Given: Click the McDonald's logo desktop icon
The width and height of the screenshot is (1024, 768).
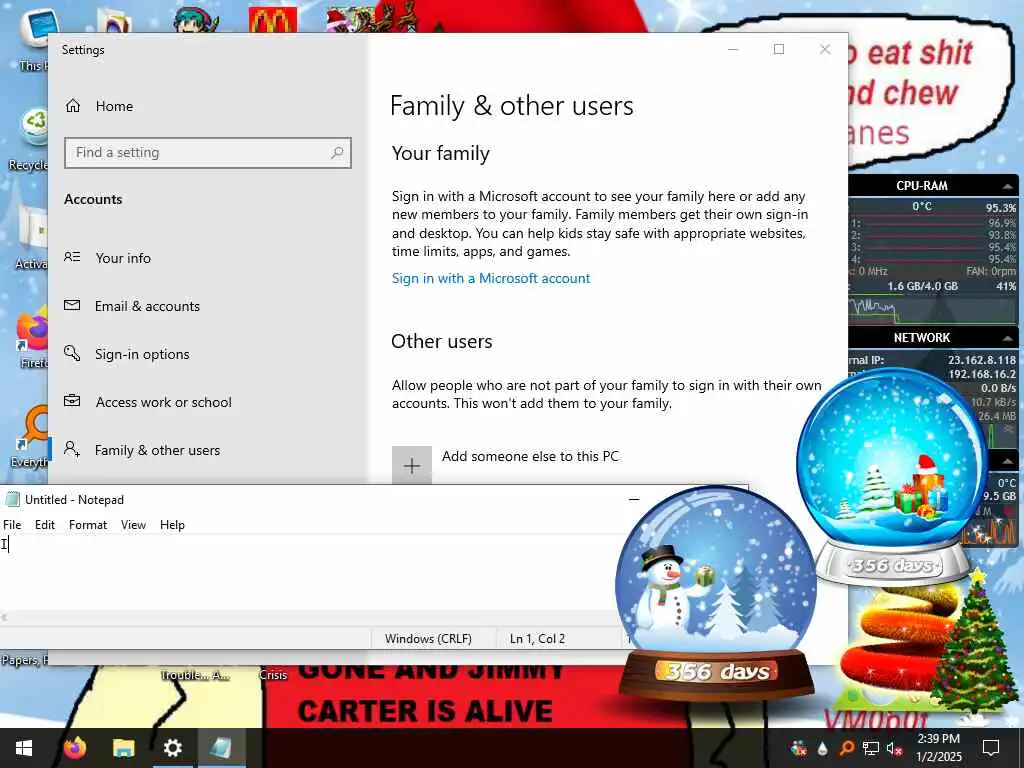Looking at the screenshot, I should click(273, 20).
